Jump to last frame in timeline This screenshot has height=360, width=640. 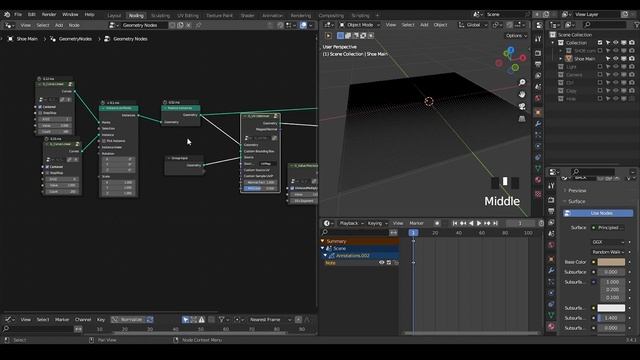coord(495,223)
